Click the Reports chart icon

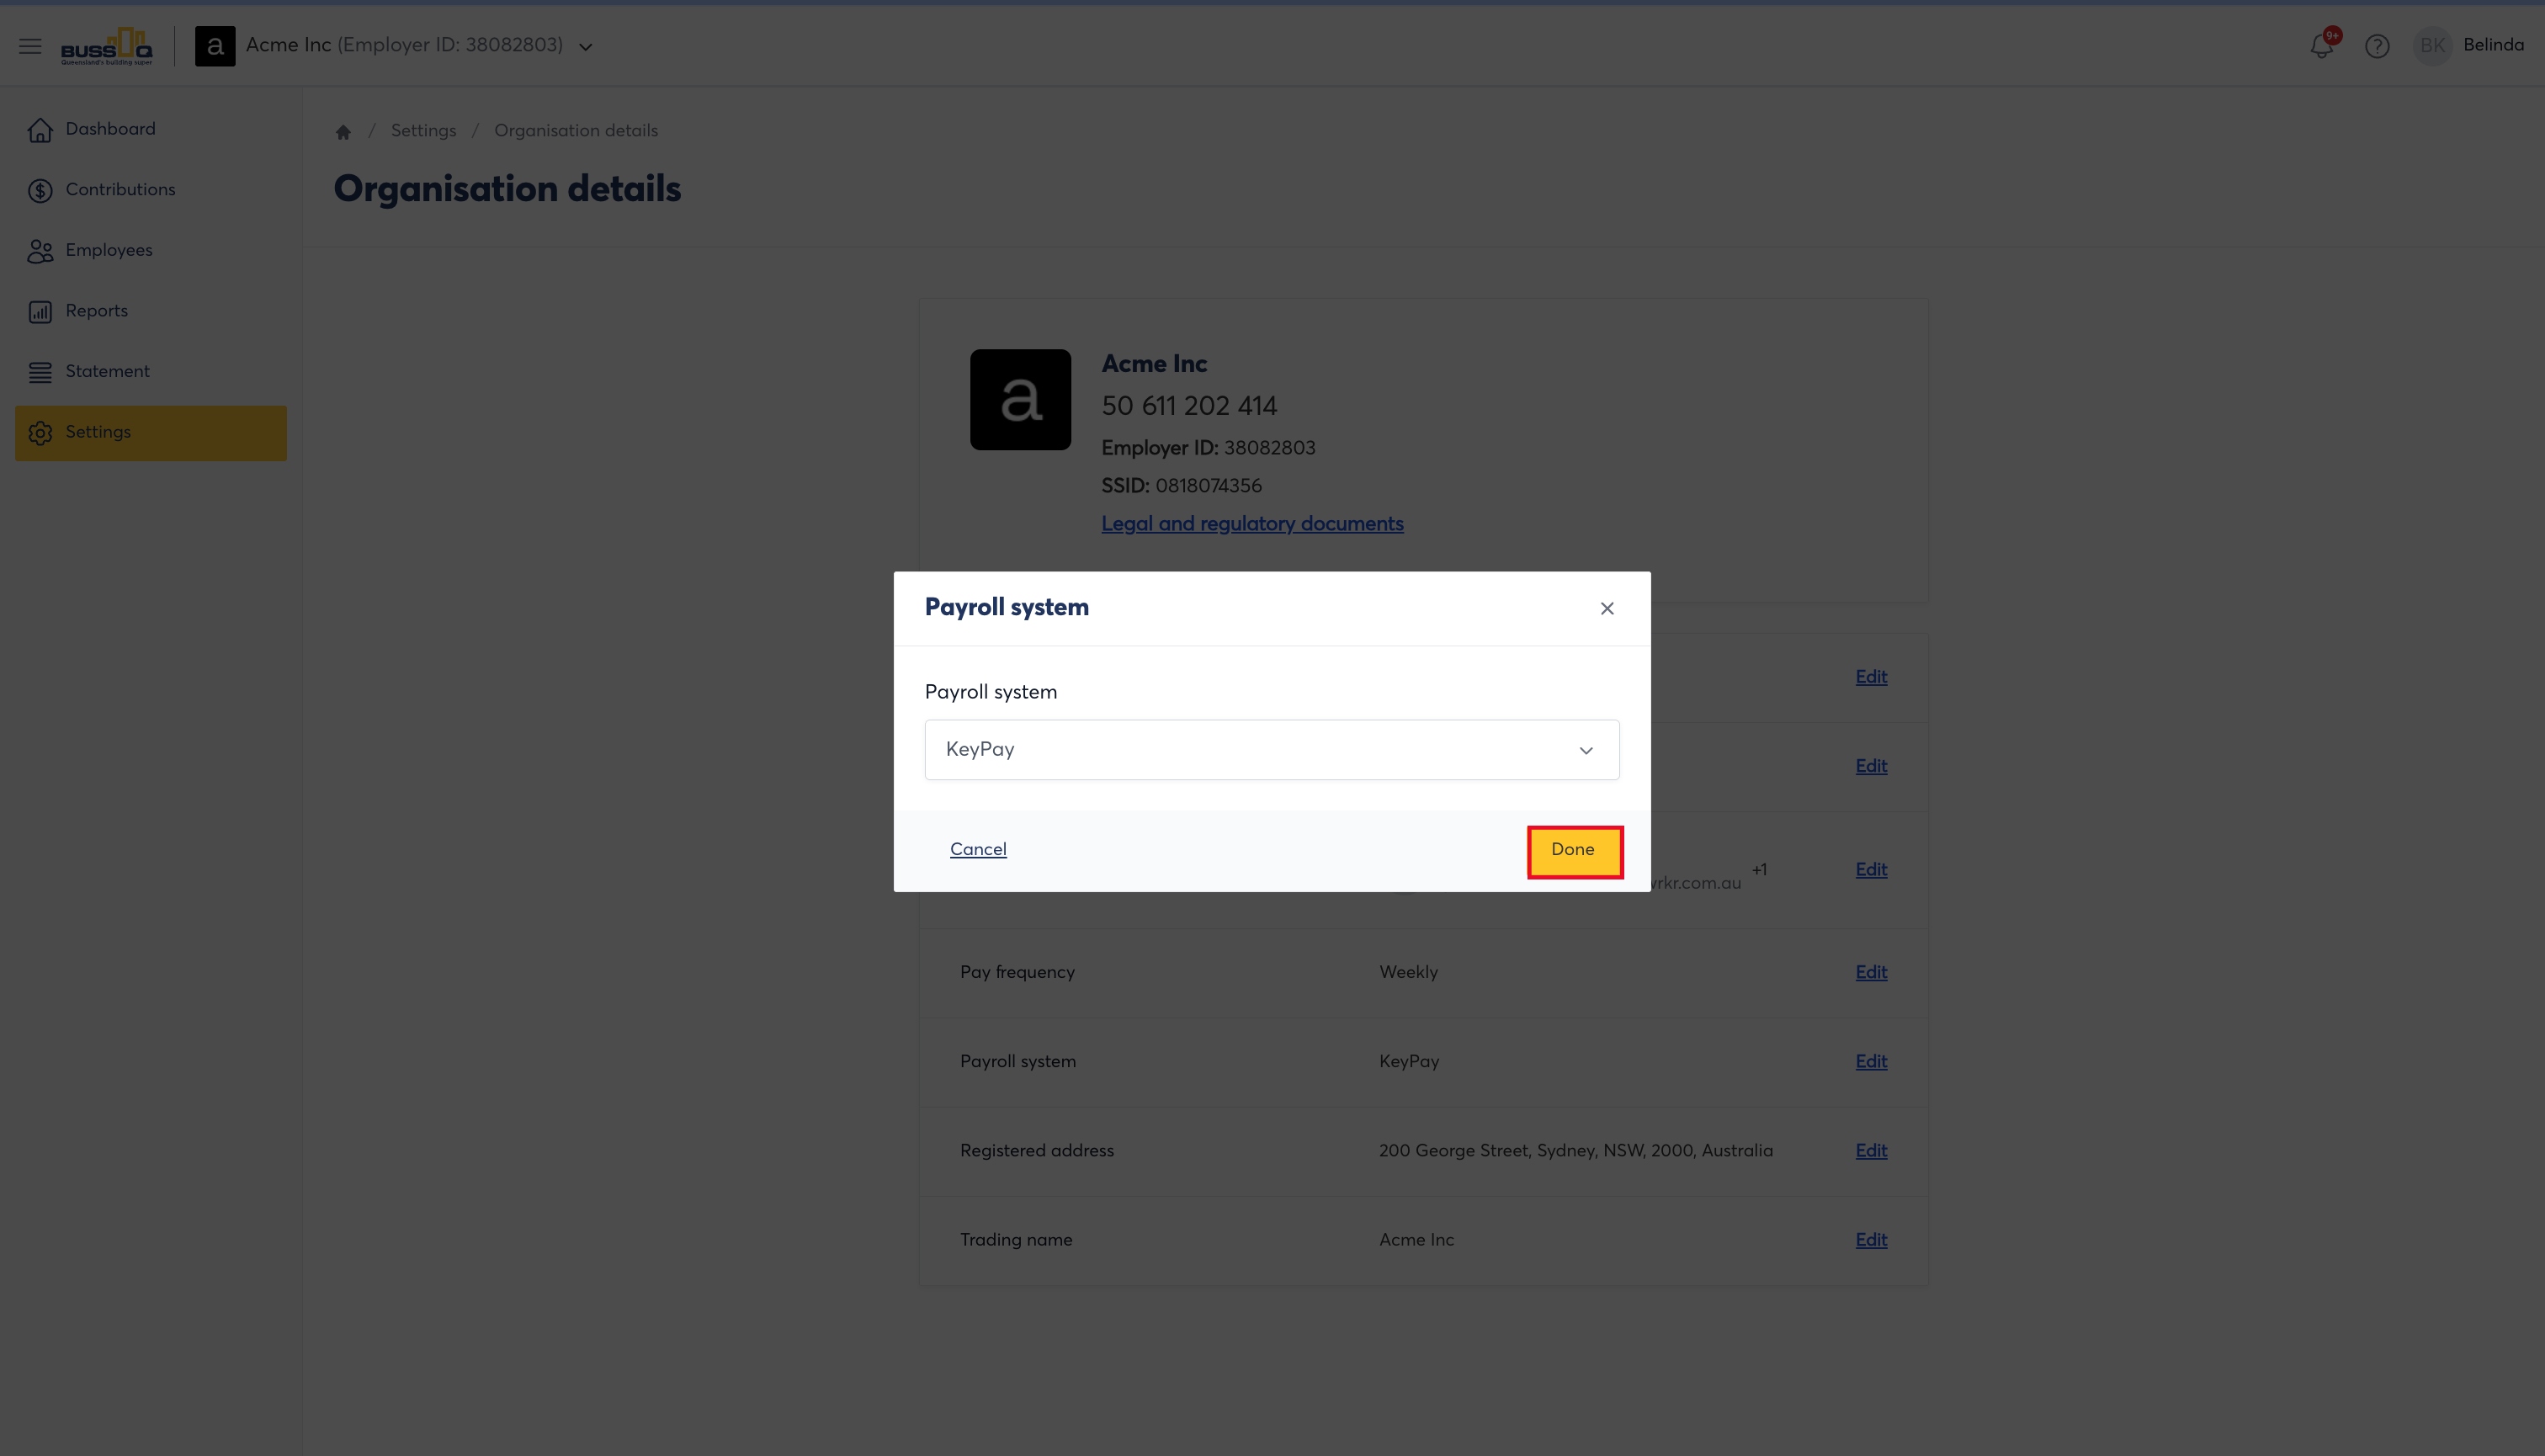coord(40,312)
